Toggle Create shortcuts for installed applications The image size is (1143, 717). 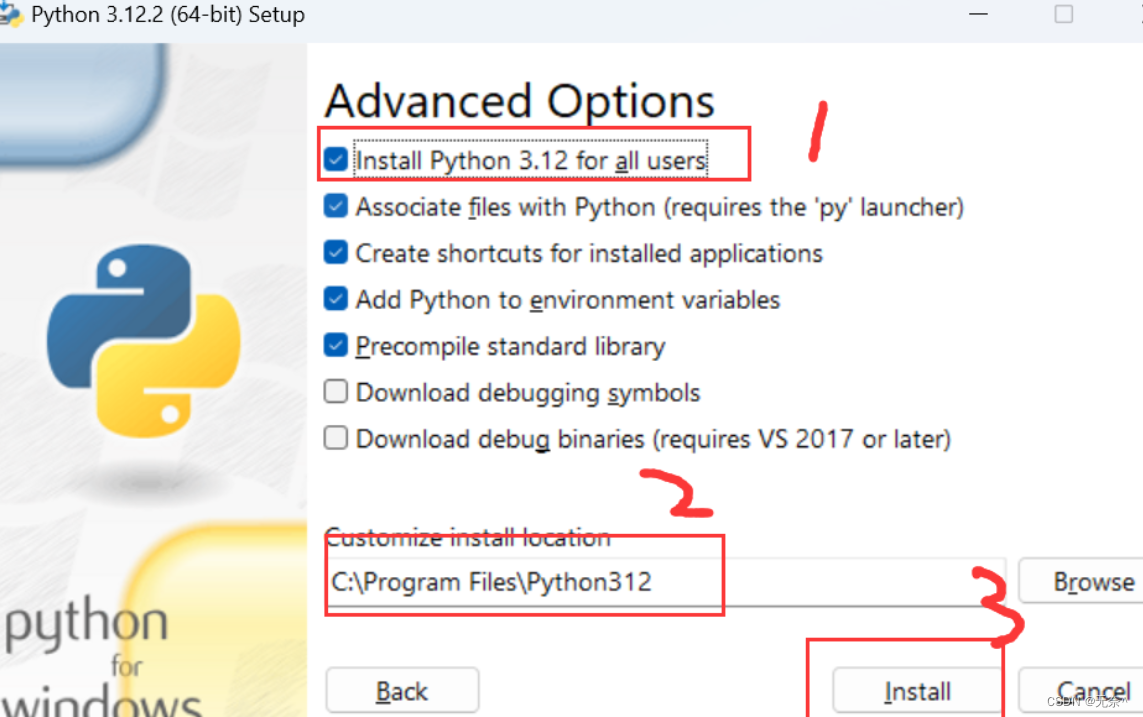coord(335,253)
